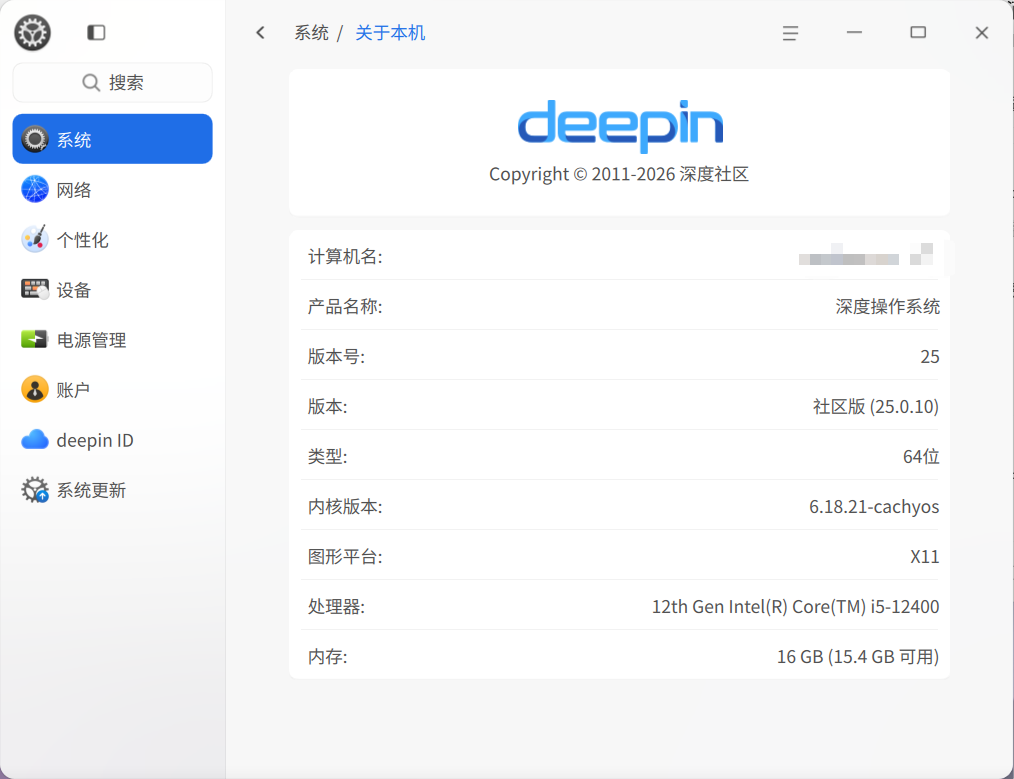
Task: Select the 系统 sidebar icon
Action: 35,139
